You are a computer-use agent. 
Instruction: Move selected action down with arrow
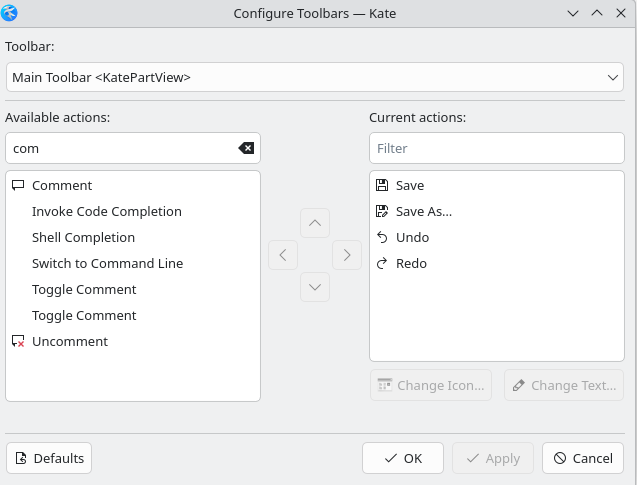click(315, 287)
